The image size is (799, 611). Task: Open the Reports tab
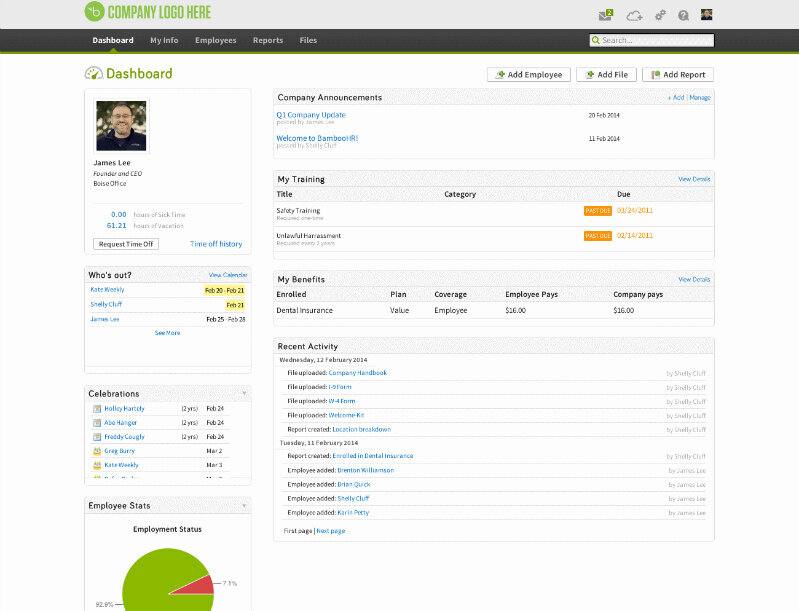(x=268, y=41)
